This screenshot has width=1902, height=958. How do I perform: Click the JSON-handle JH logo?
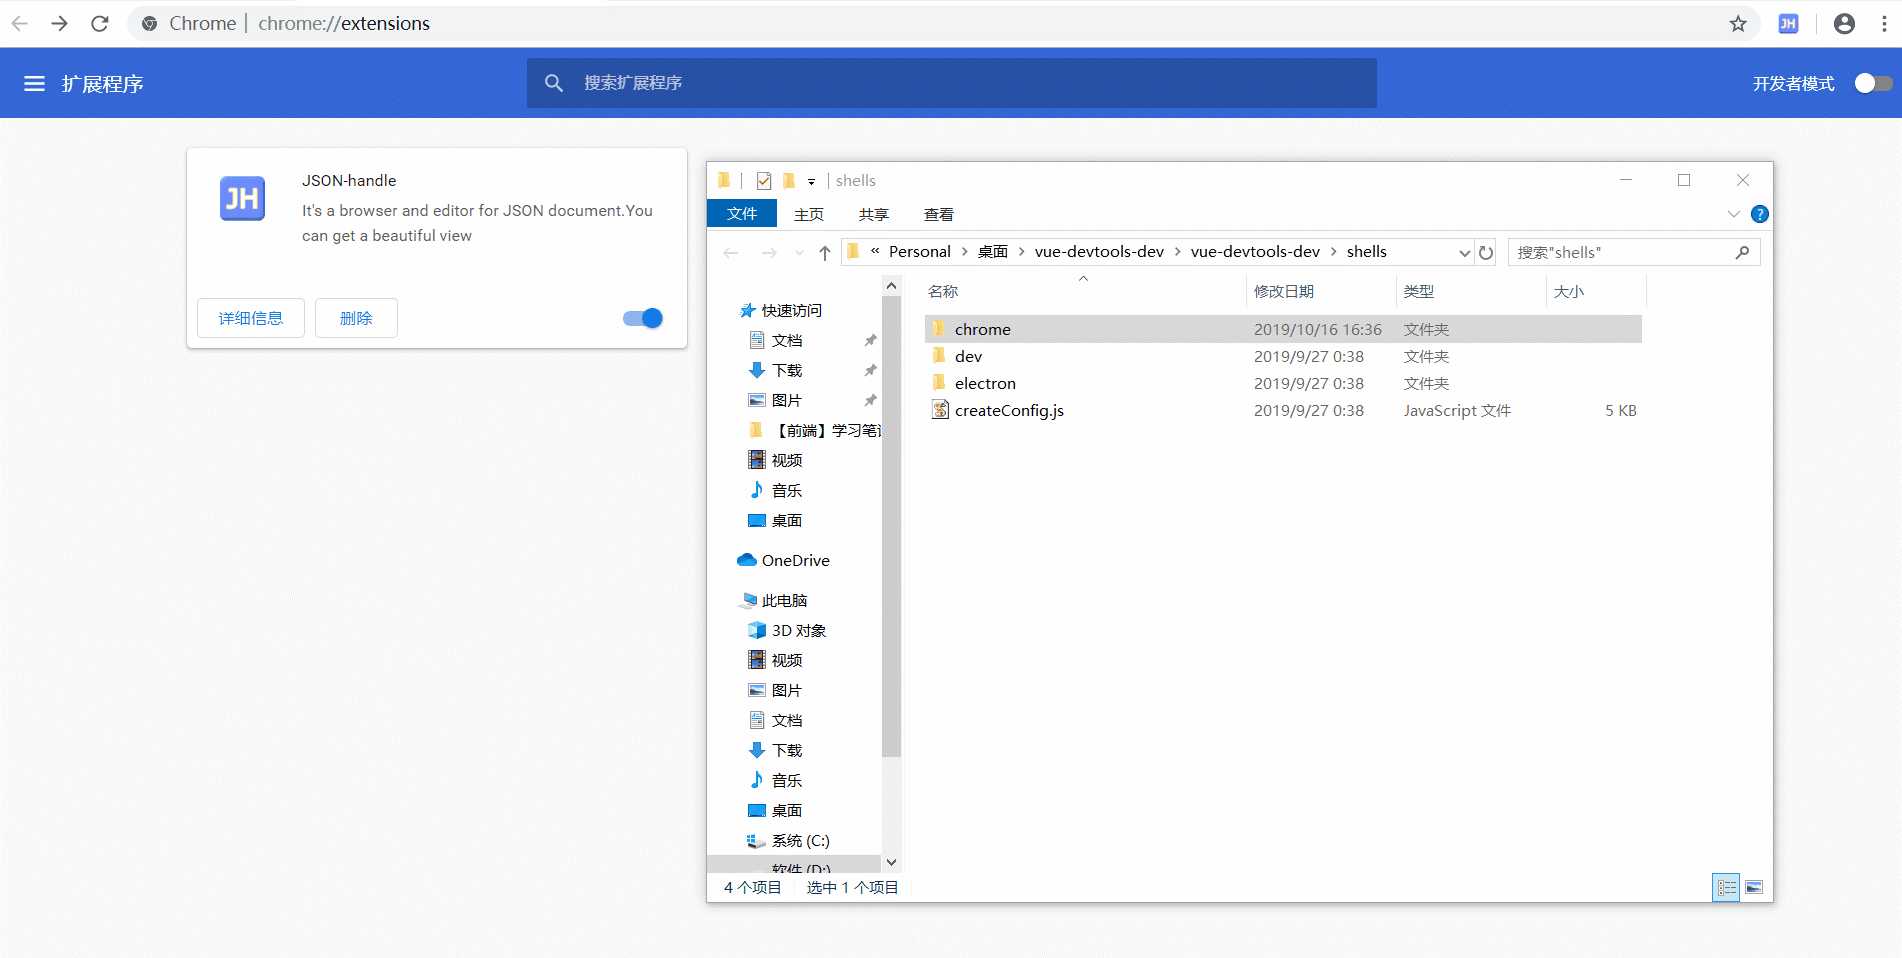(x=242, y=199)
